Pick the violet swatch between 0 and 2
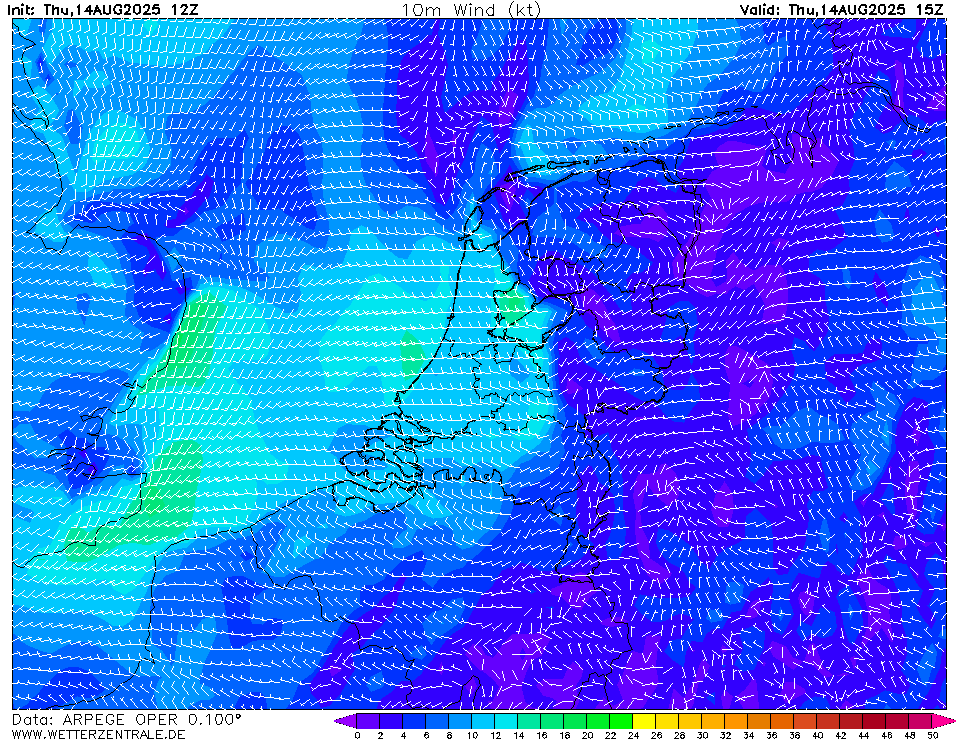Image resolution: width=959 pixels, height=741 pixels. pos(368,721)
